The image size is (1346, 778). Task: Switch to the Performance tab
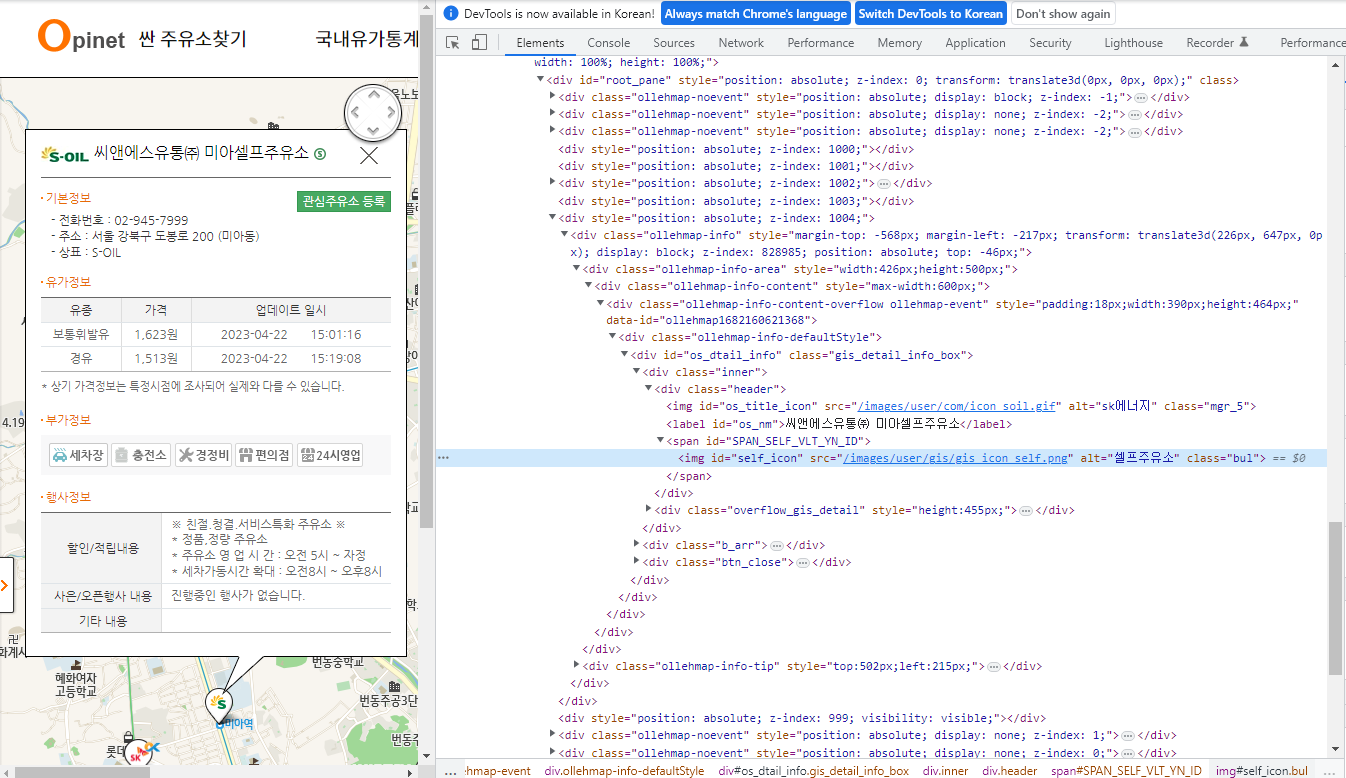[821, 43]
